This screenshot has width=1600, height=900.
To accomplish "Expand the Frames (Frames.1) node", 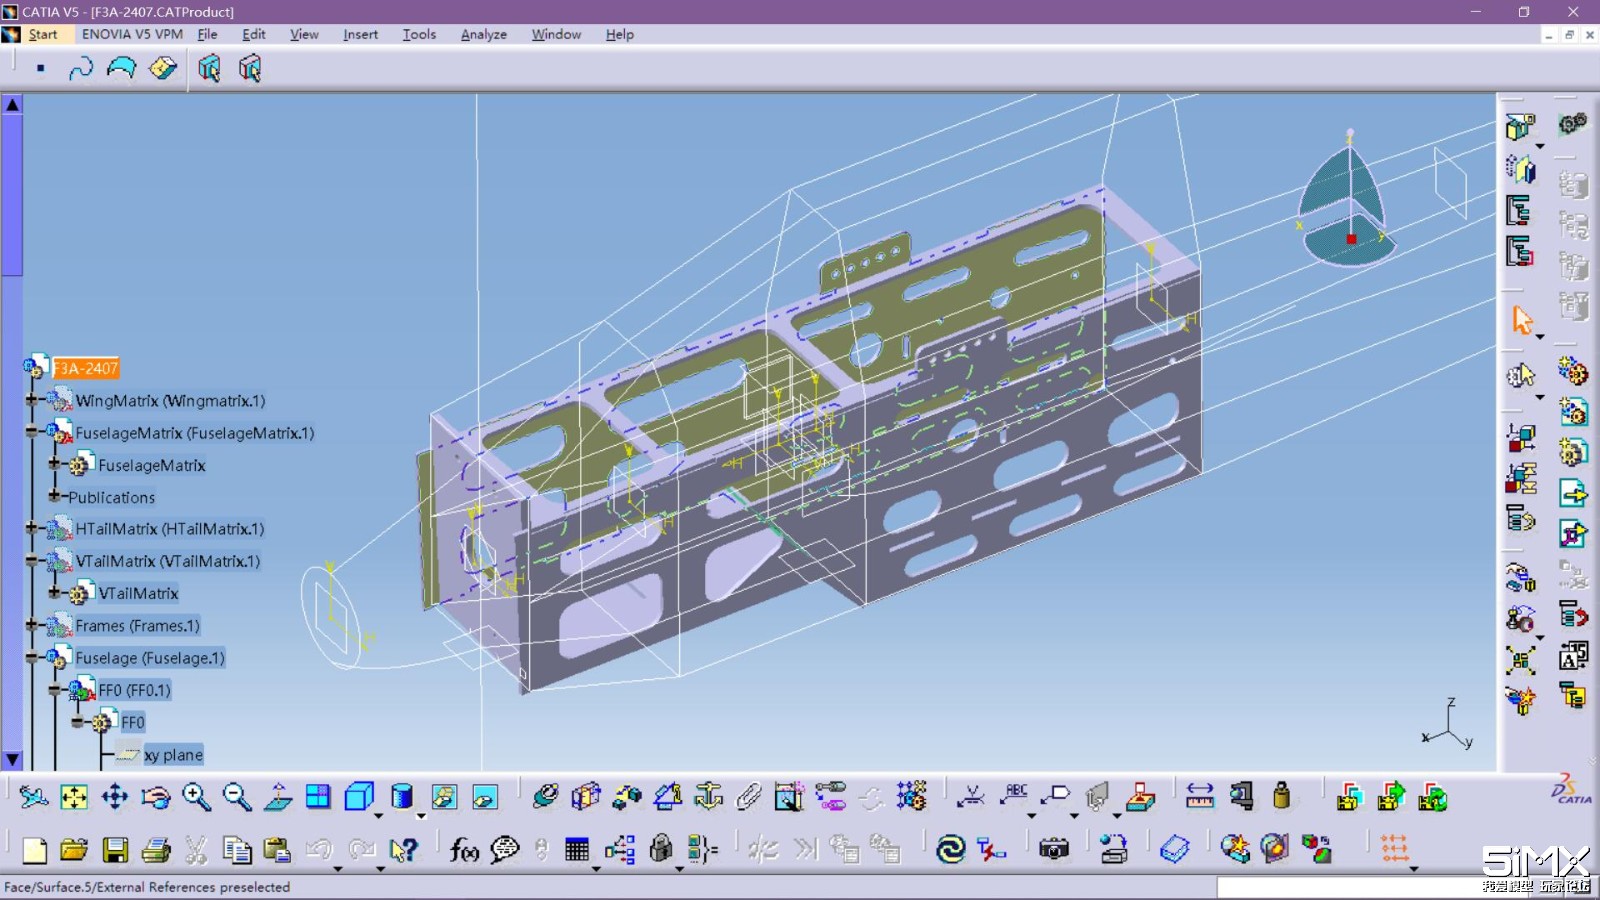I will (32, 625).
